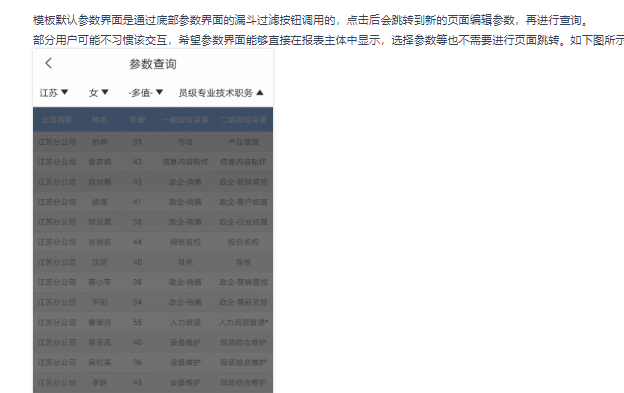Click the 公司名称 column header
Screen dimensions: 624x393
57,120
